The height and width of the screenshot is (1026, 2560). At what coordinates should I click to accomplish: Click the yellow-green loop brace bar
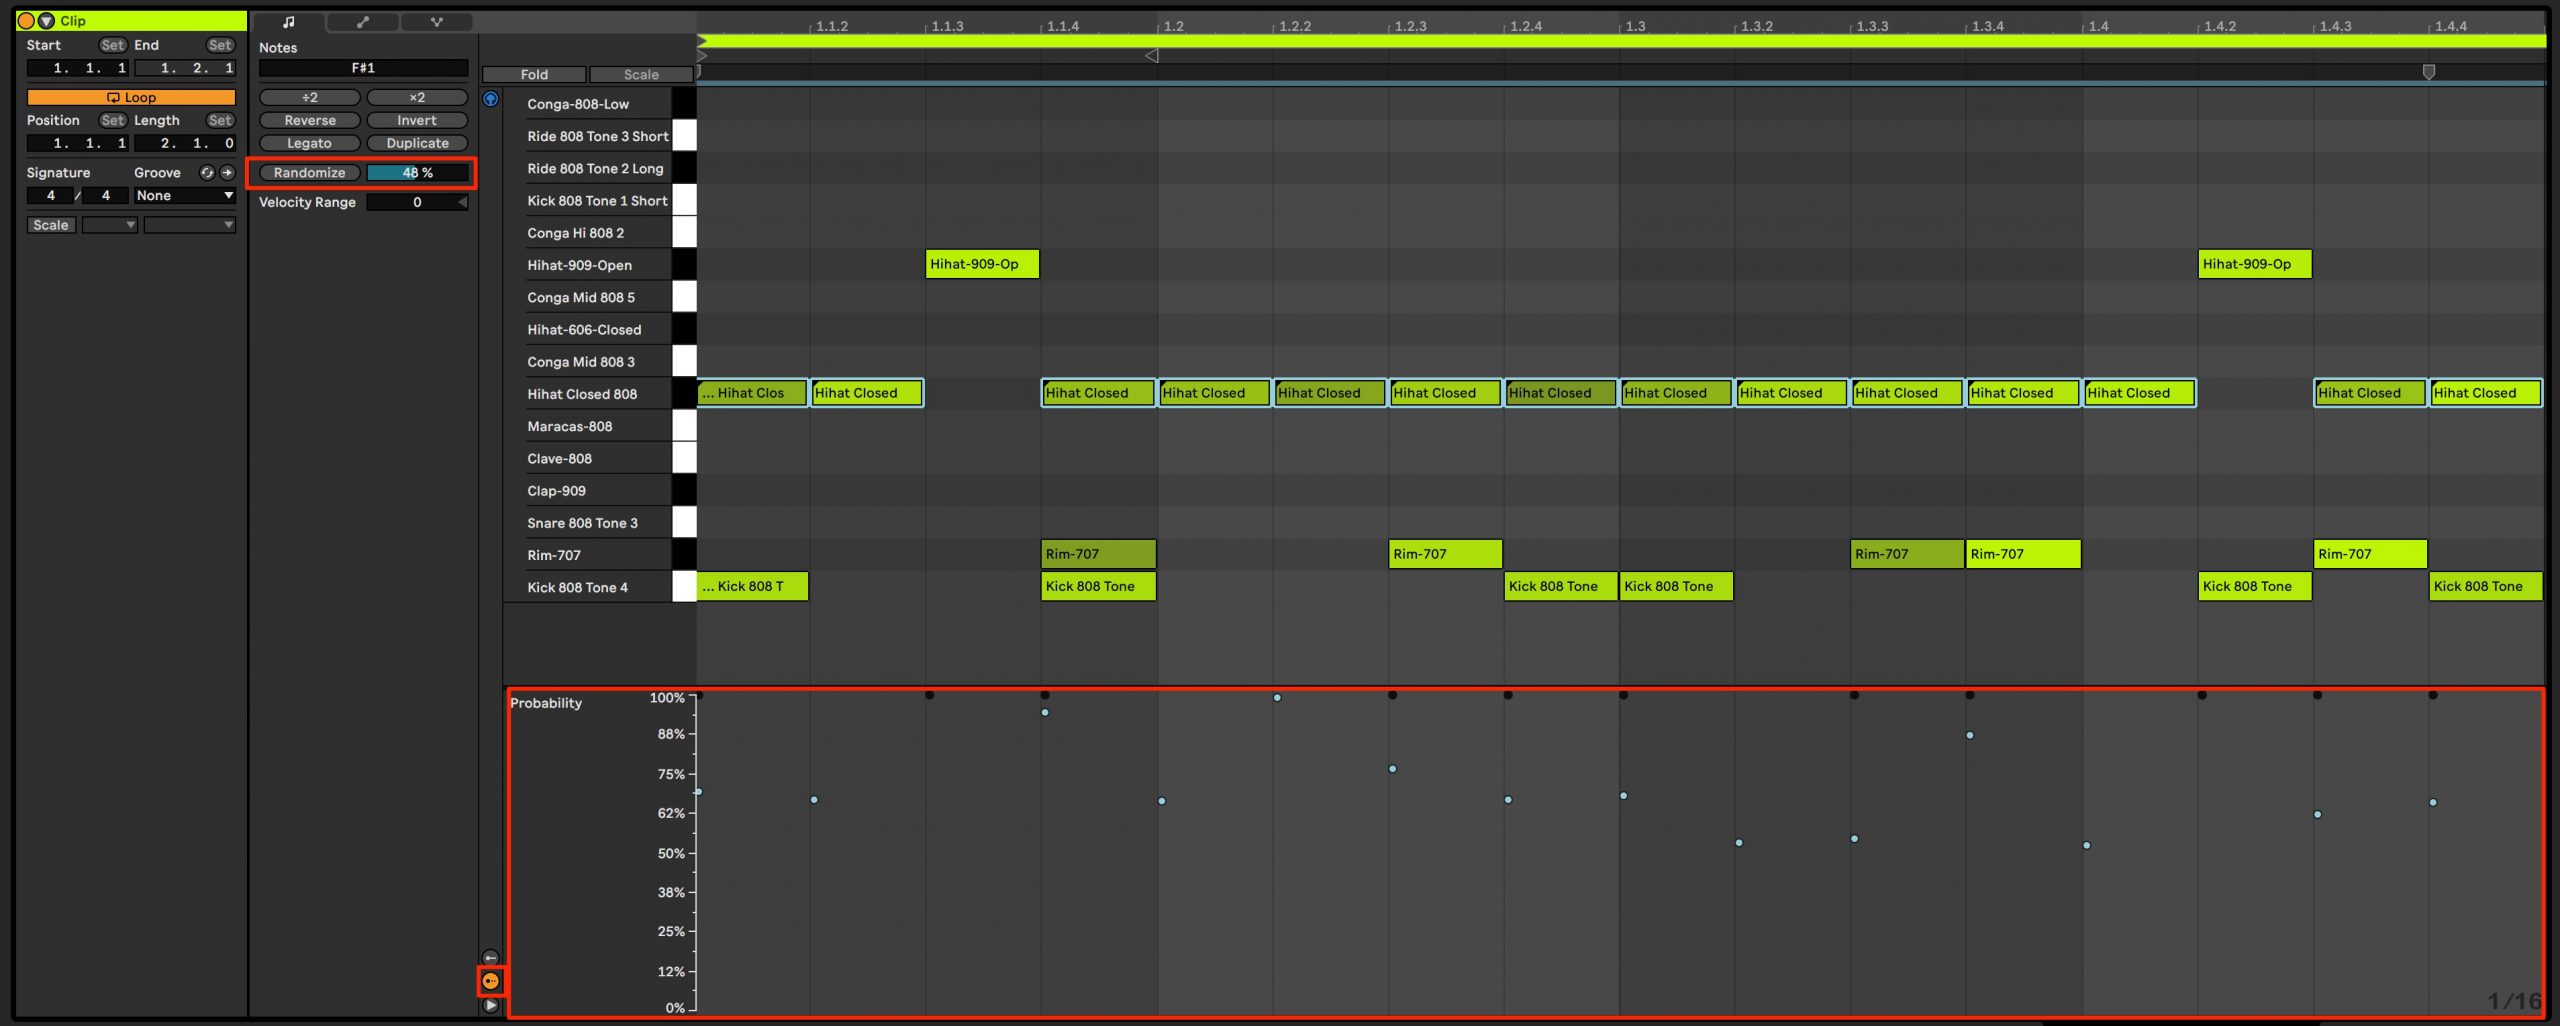click(x=1622, y=41)
